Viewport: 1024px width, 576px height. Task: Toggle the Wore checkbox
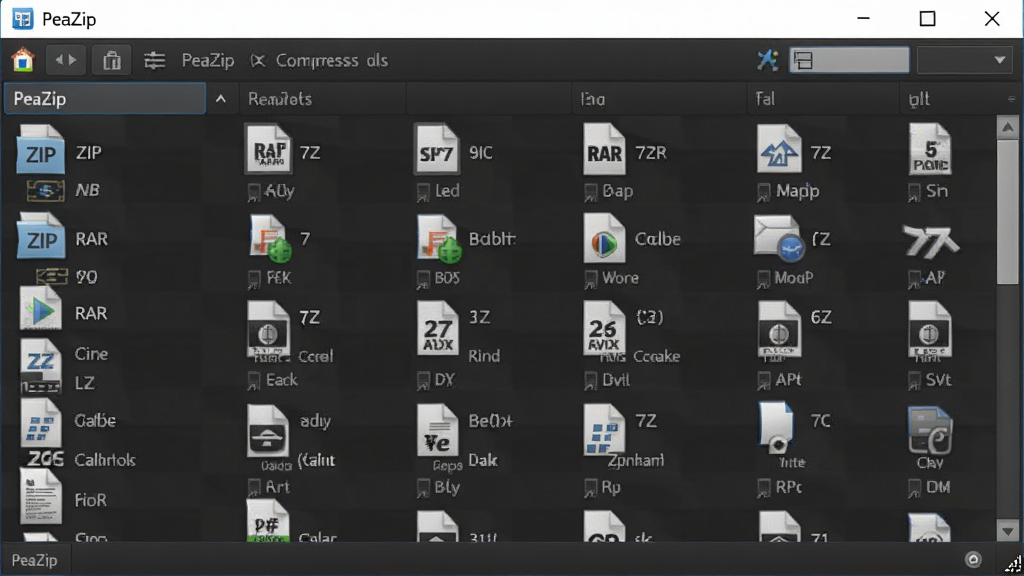(590, 280)
